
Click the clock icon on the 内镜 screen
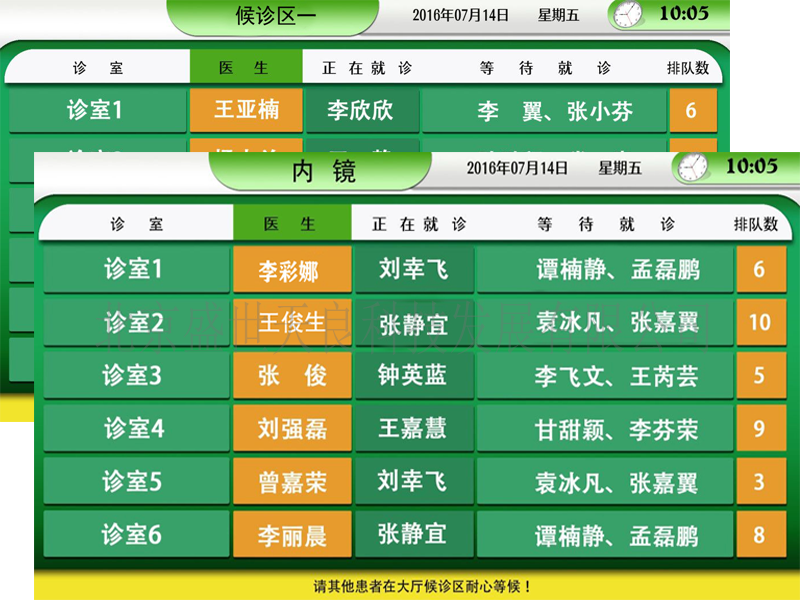tap(690, 169)
